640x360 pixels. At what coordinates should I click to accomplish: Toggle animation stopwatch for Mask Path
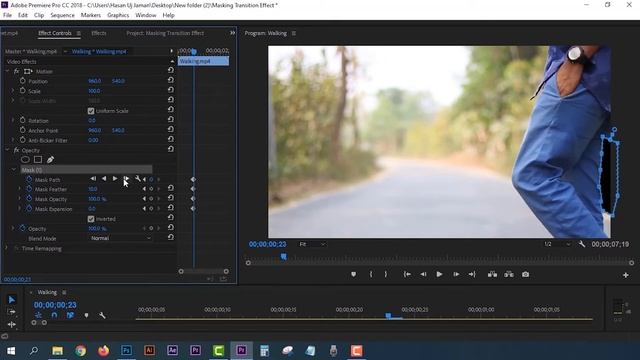[x=29, y=179]
